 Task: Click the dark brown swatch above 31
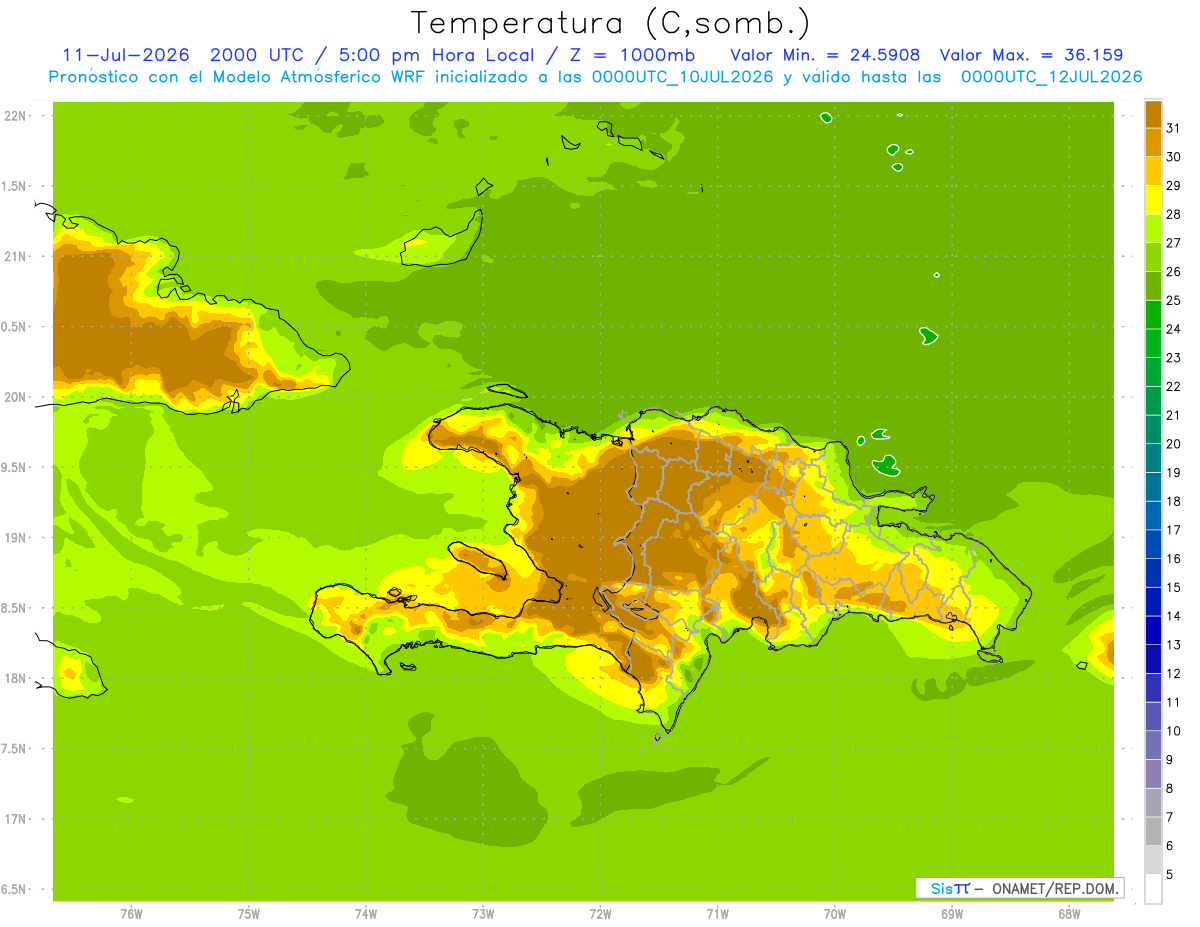(1153, 114)
